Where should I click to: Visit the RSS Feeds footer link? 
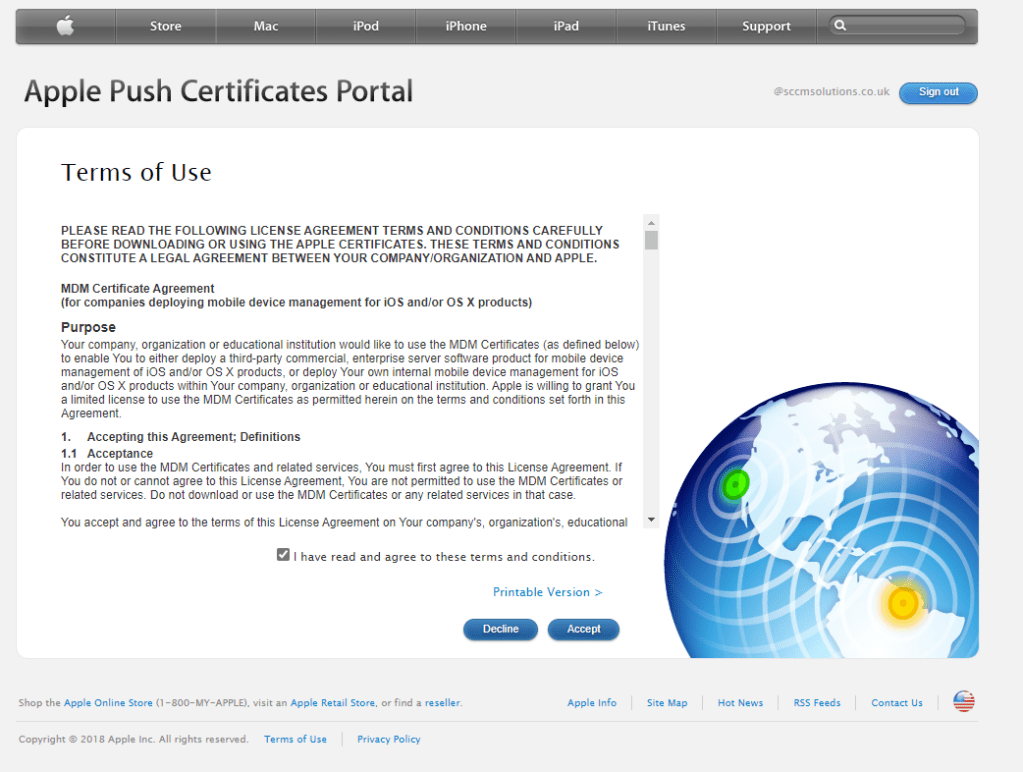click(817, 703)
